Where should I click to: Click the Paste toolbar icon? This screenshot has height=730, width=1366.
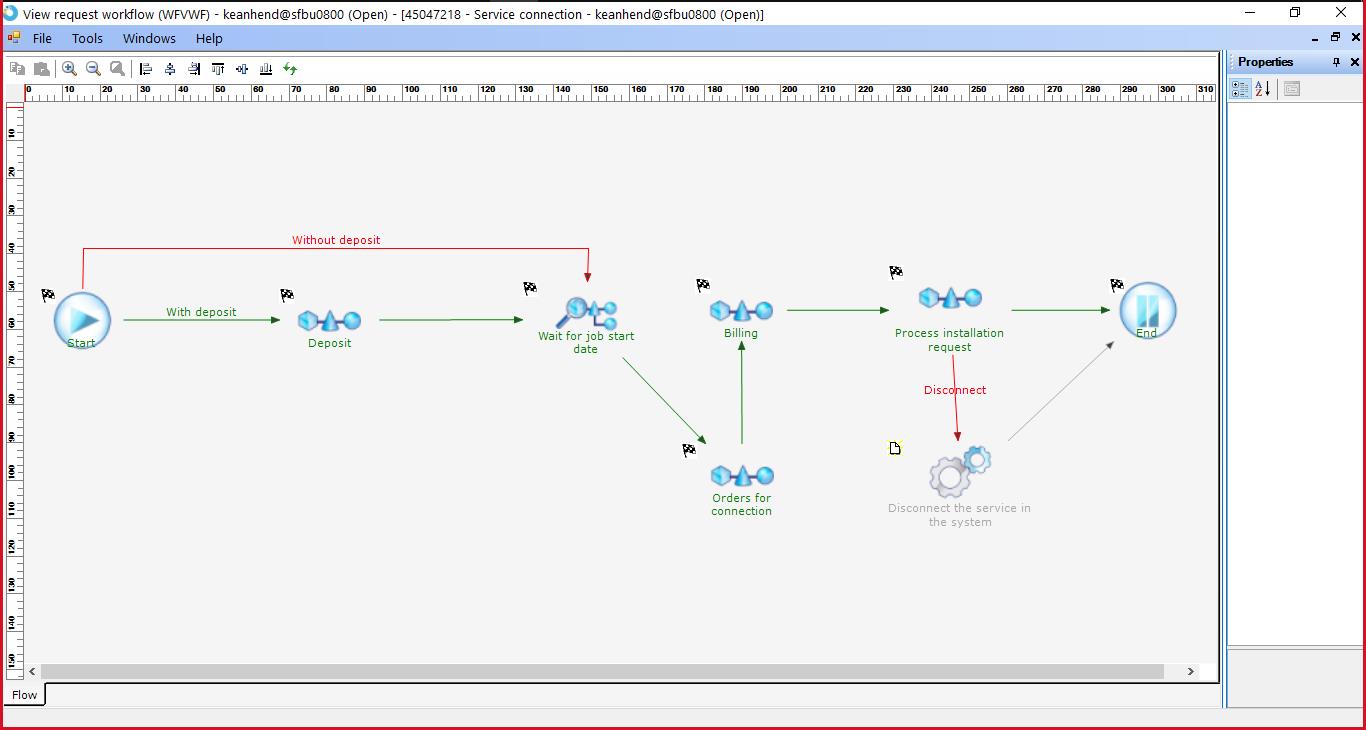coord(41,69)
